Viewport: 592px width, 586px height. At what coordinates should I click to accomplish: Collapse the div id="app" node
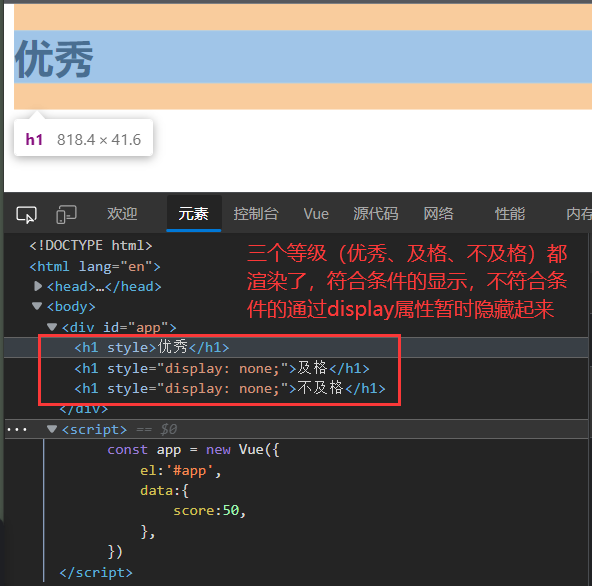point(52,326)
